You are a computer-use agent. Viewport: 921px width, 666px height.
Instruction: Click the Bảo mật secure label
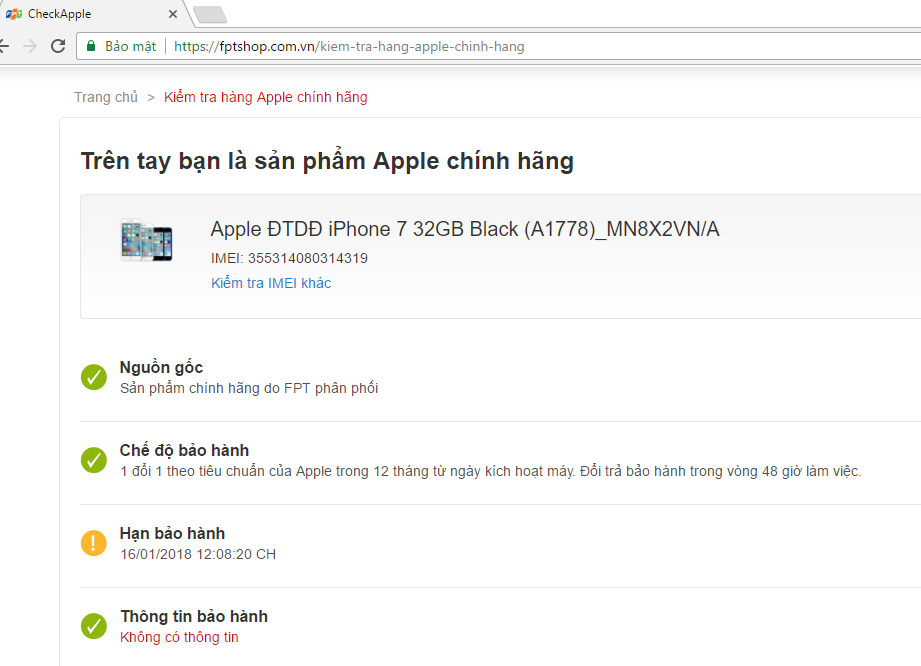pyautogui.click(x=130, y=46)
